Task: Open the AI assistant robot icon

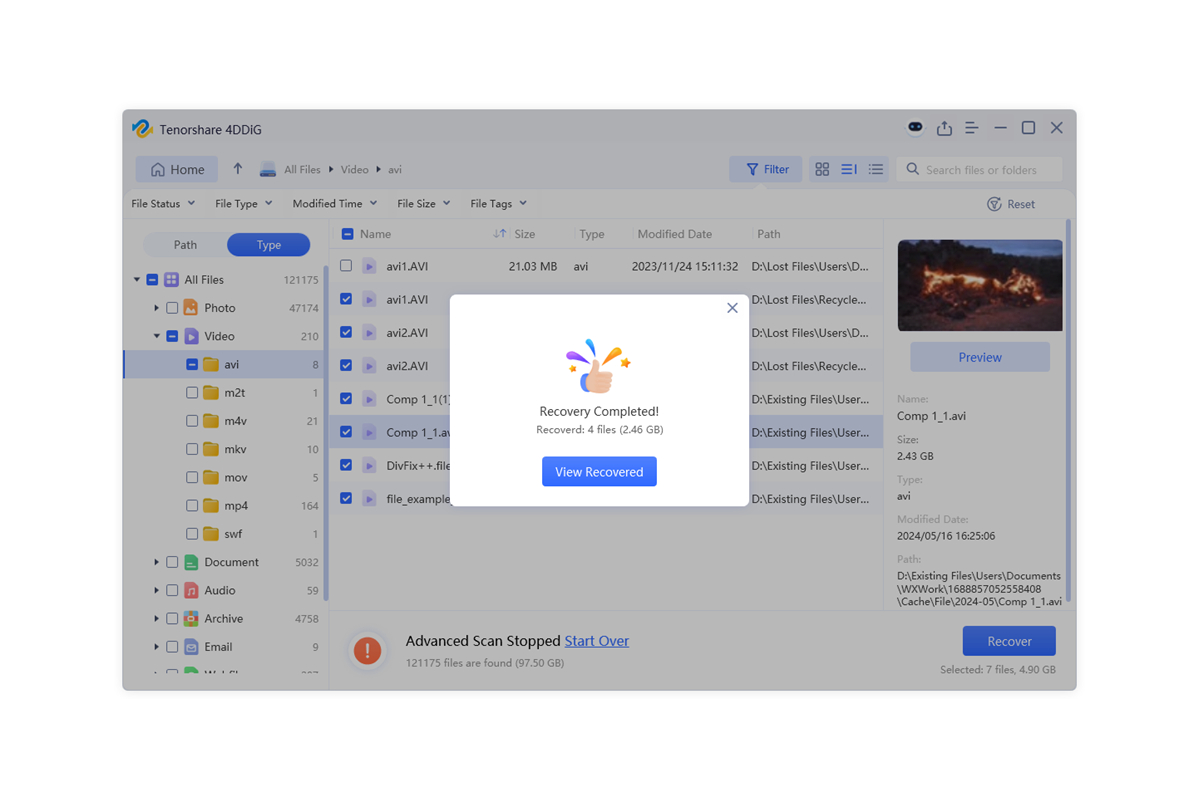Action: click(915, 128)
